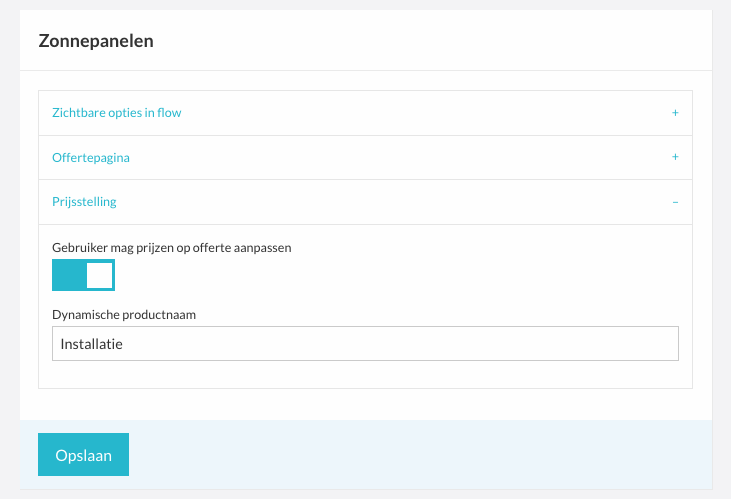
Task: Click the teal side of the enabled switch
Action: (x=69, y=275)
